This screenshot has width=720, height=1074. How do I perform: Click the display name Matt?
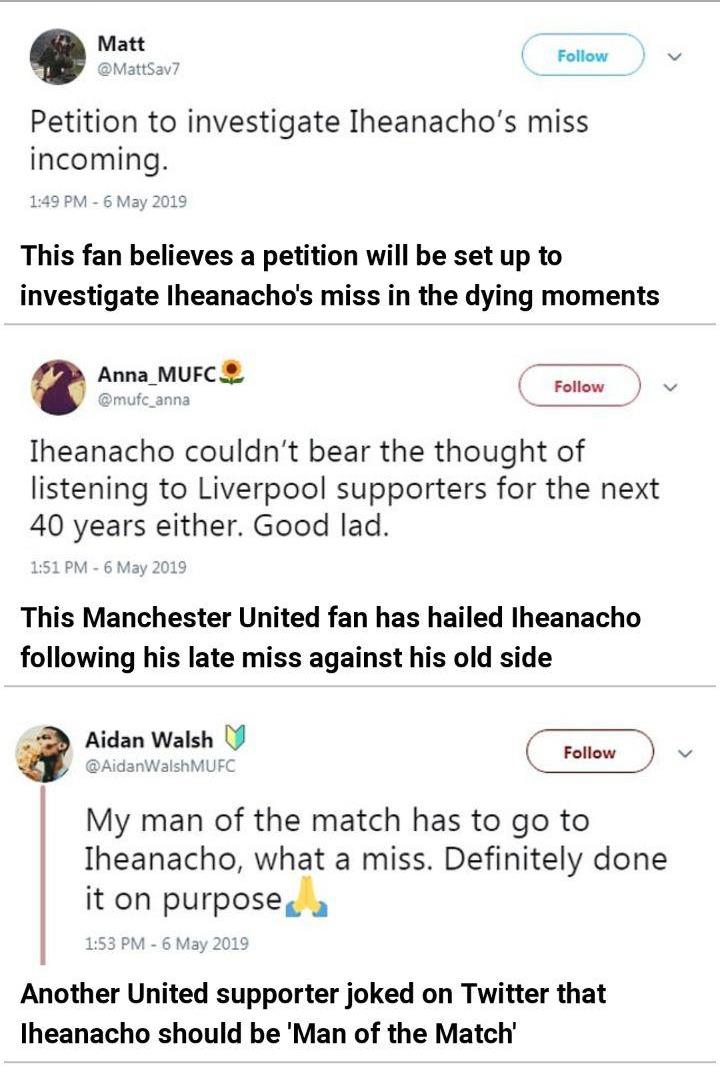pos(121,43)
